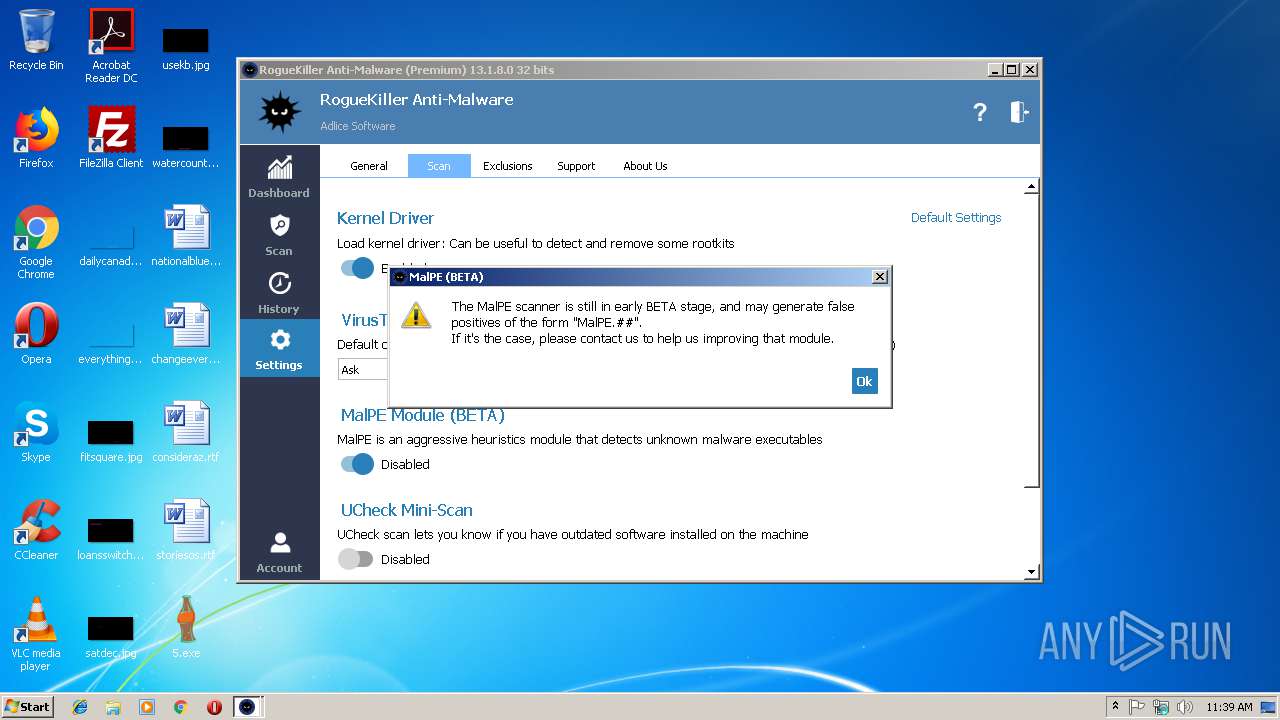1280x720 pixels.
Task: Toggle the UCheck Mini-Scan switch
Action: [355, 559]
